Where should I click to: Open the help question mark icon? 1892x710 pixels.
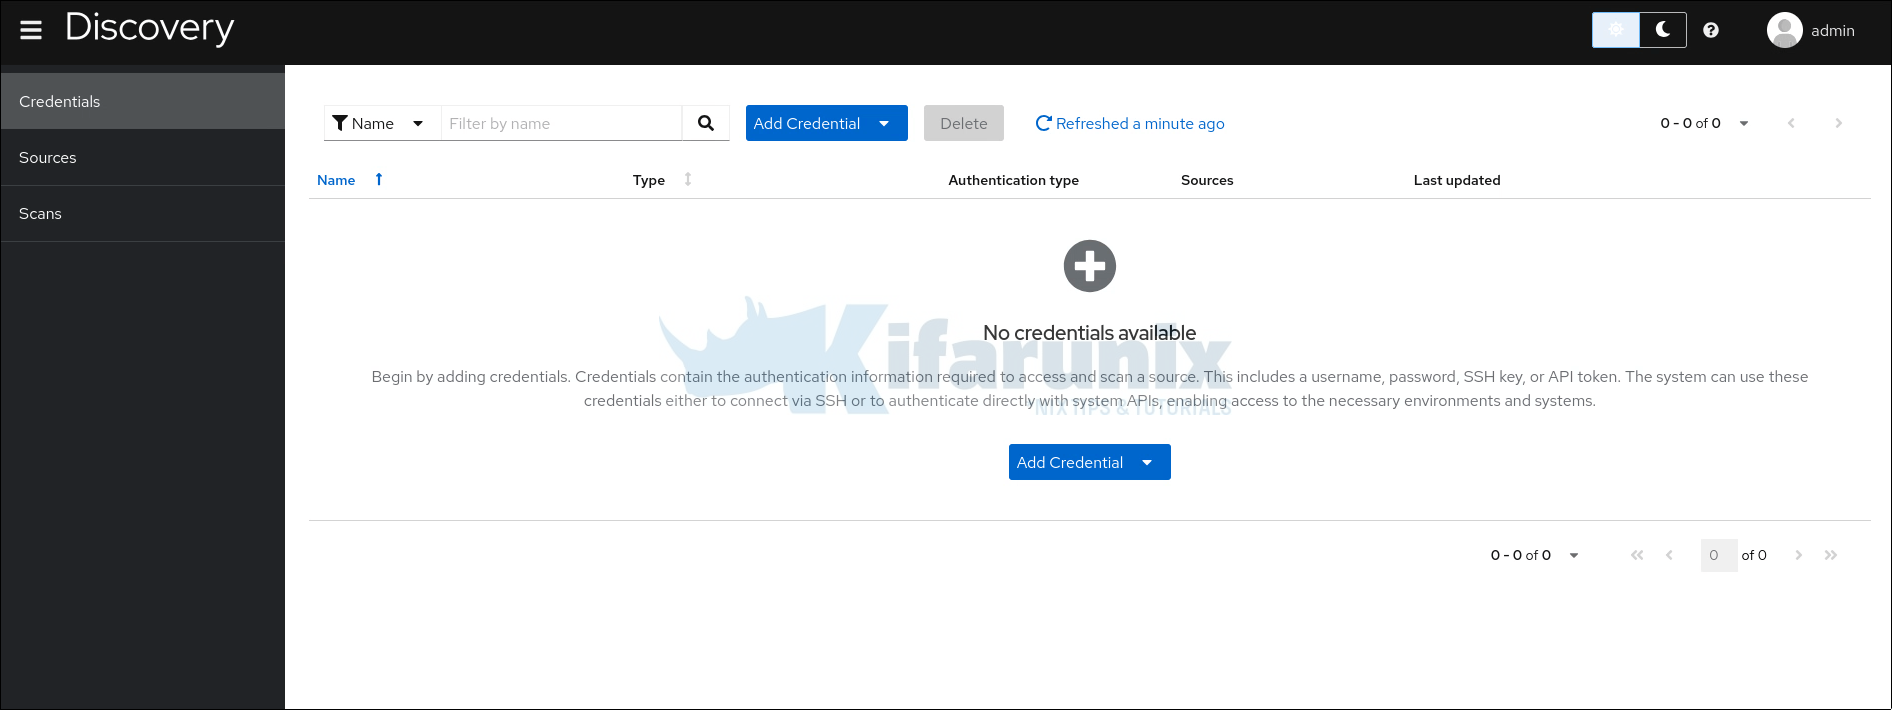pyautogui.click(x=1711, y=30)
